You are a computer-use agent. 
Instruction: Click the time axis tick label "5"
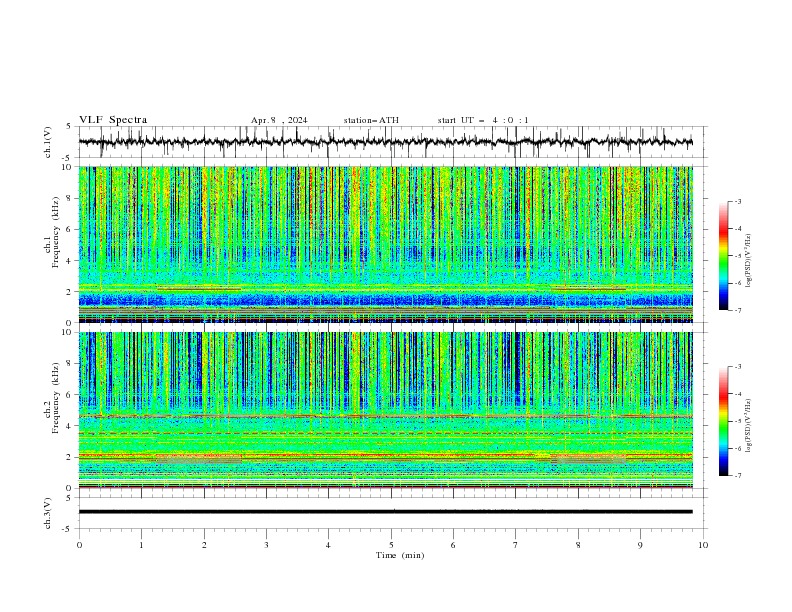click(x=391, y=545)
